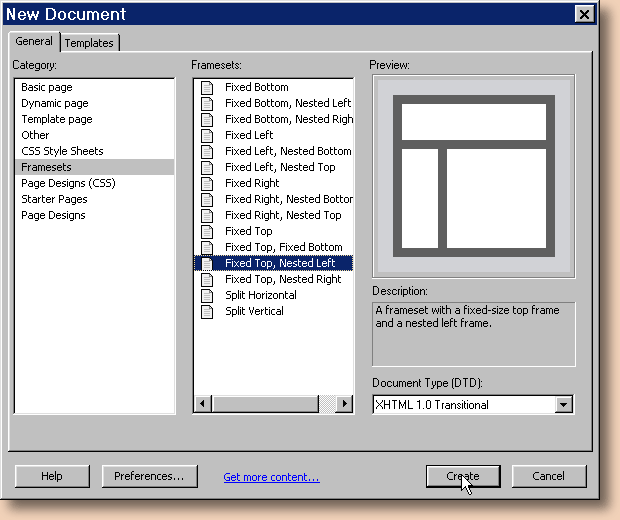Click the Fixed Left frameset page icon
Viewport: 620px width, 520px height.
pos(207,135)
